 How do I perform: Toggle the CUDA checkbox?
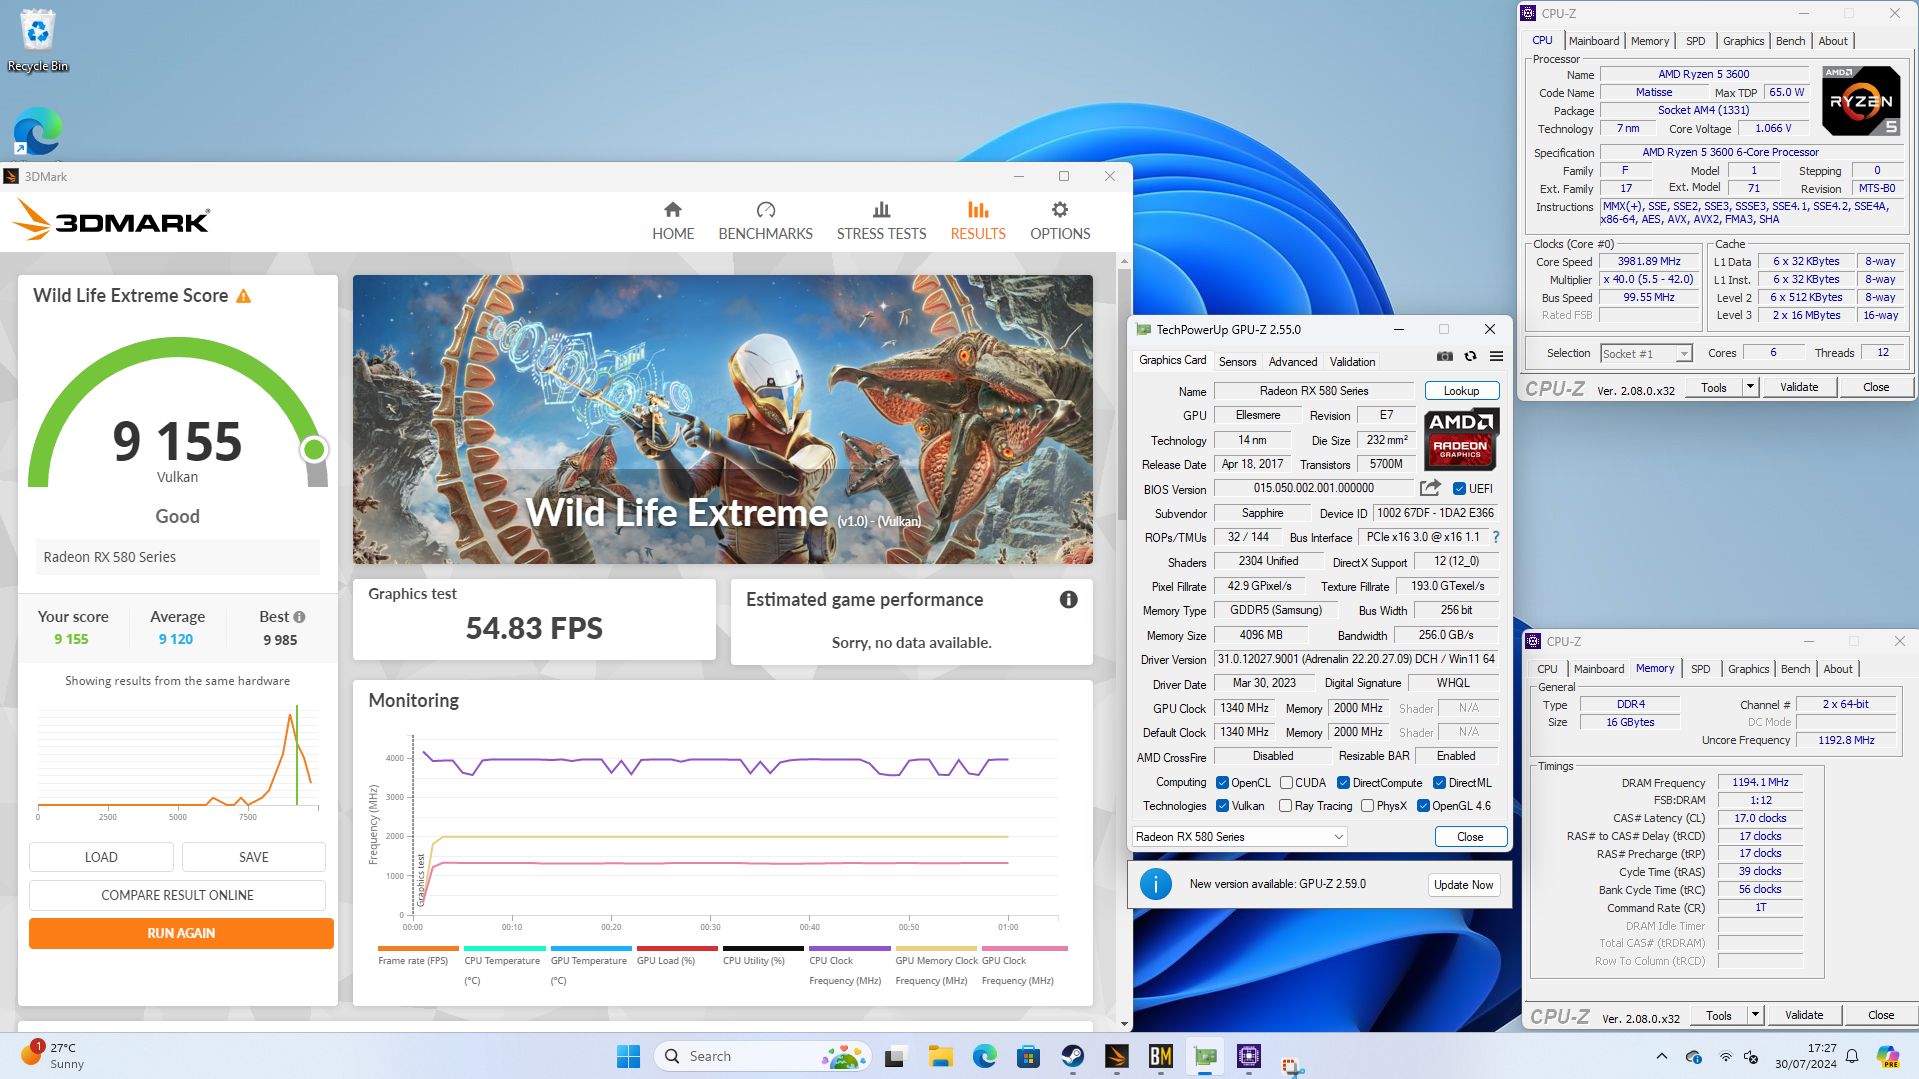click(x=1286, y=783)
